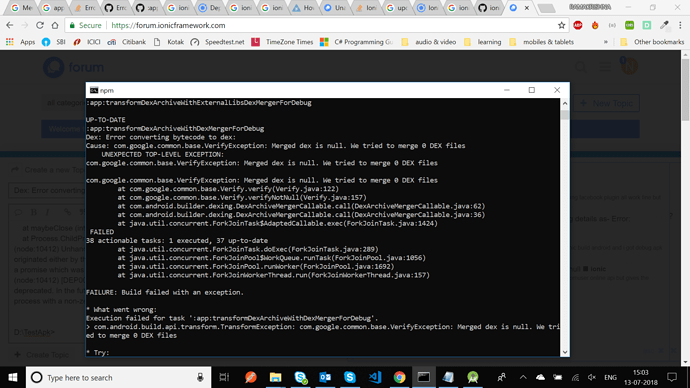Expand the Other bookmarks folder

coord(652,42)
